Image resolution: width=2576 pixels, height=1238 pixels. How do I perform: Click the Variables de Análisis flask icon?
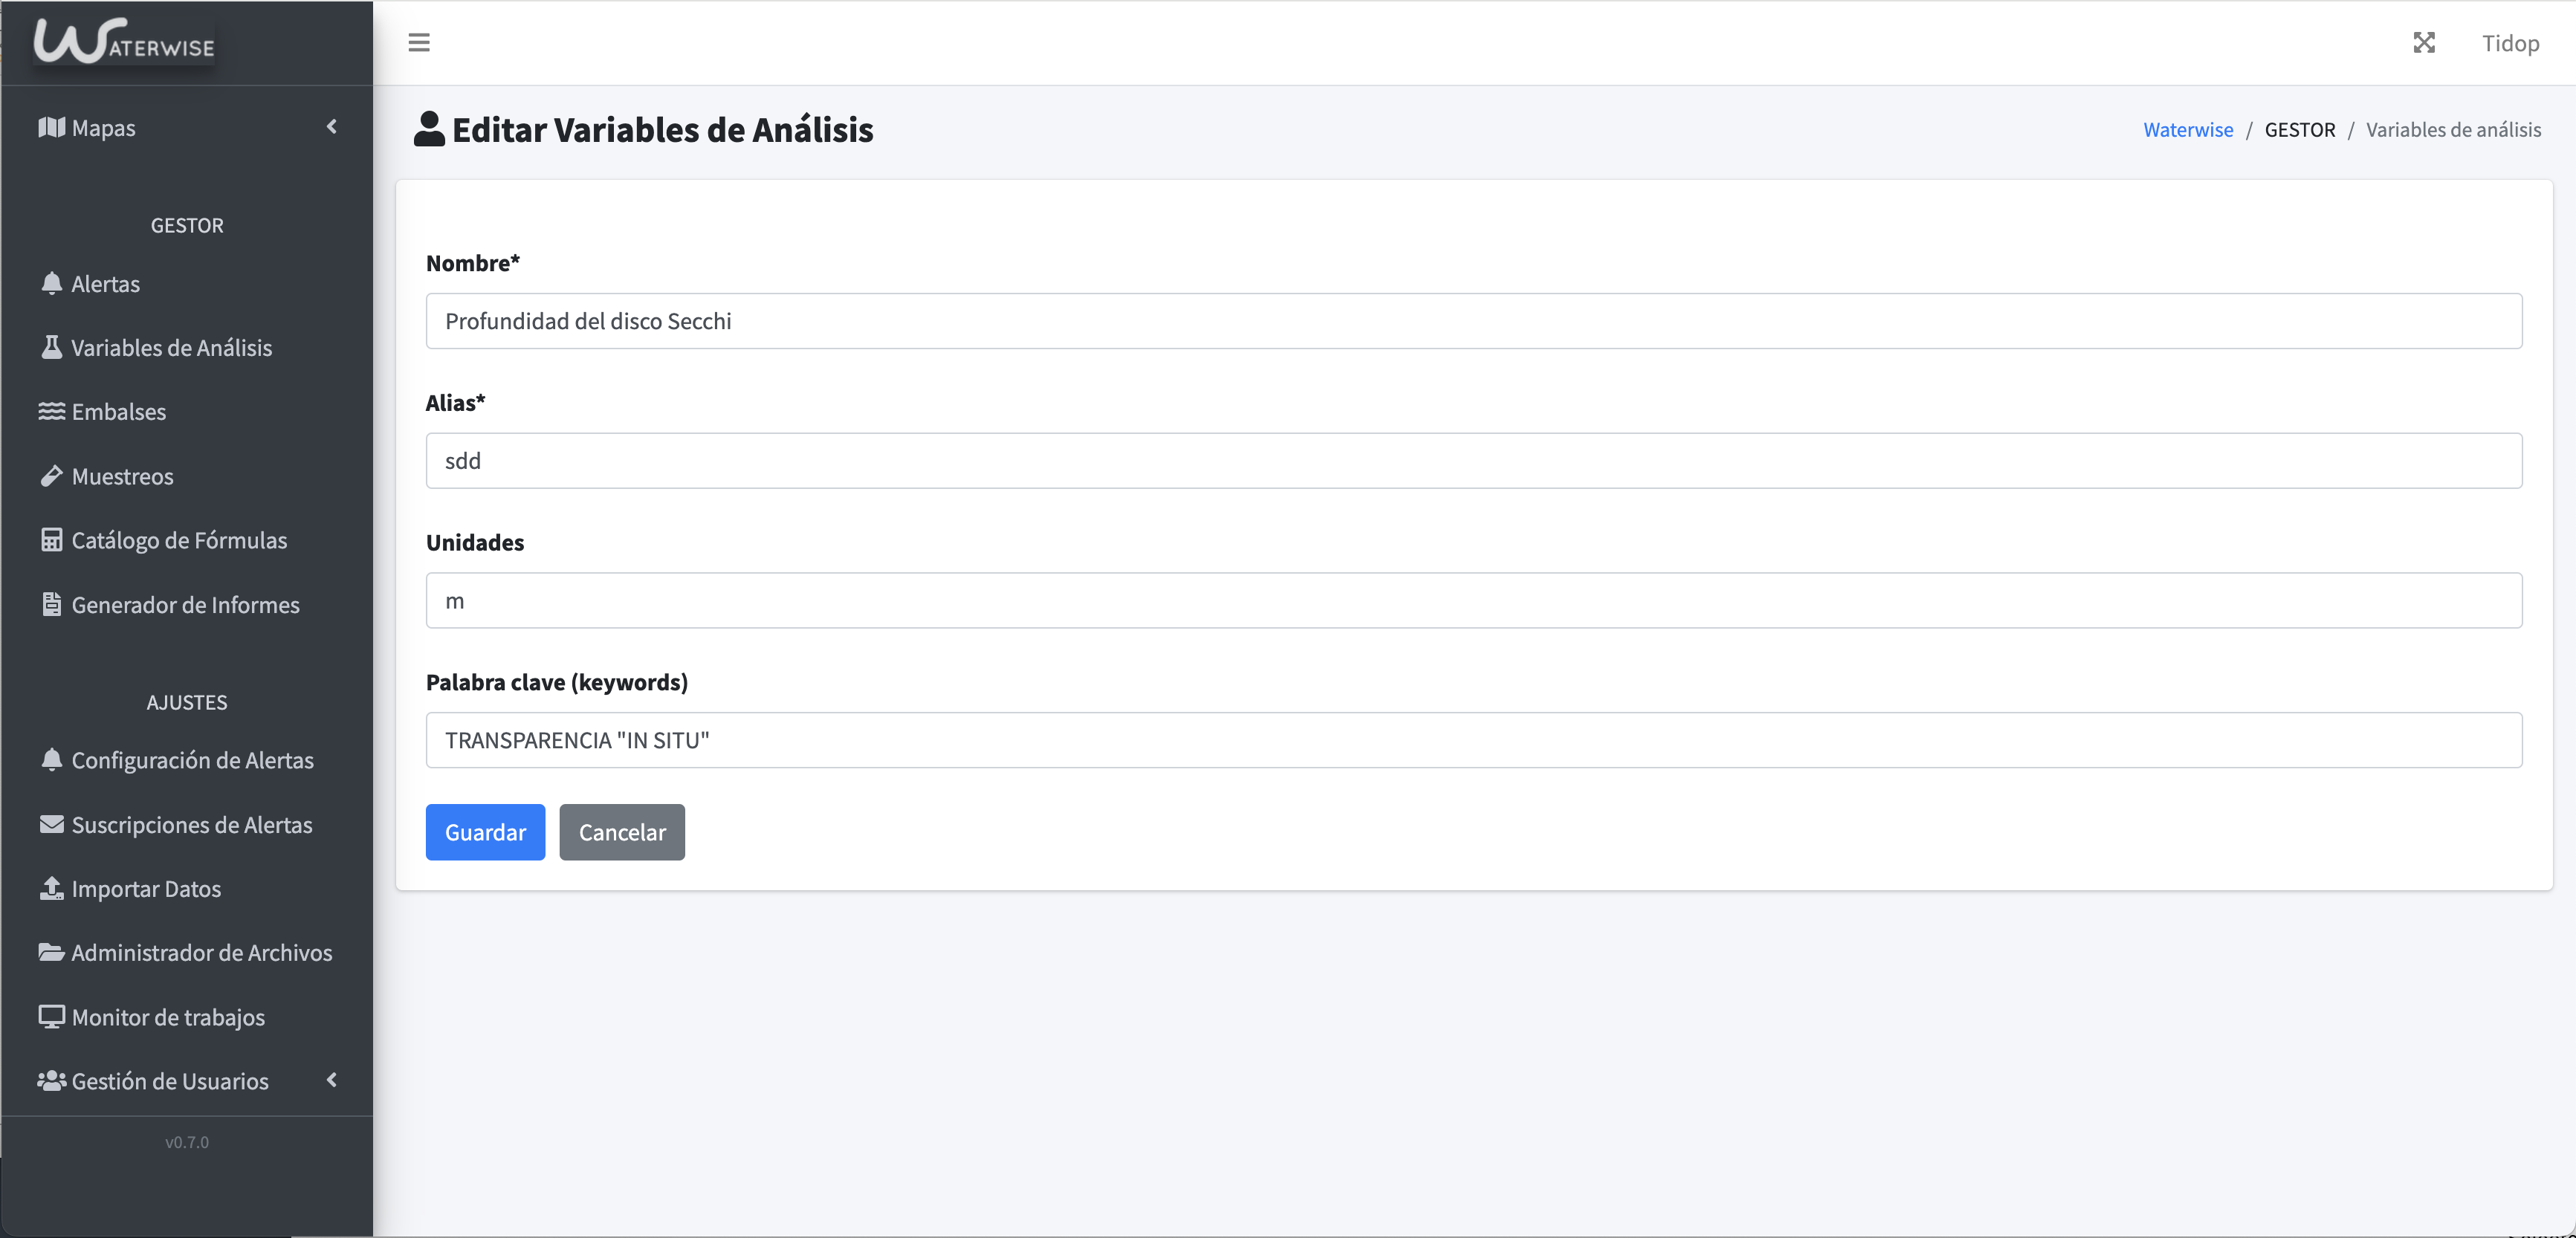pos(52,347)
